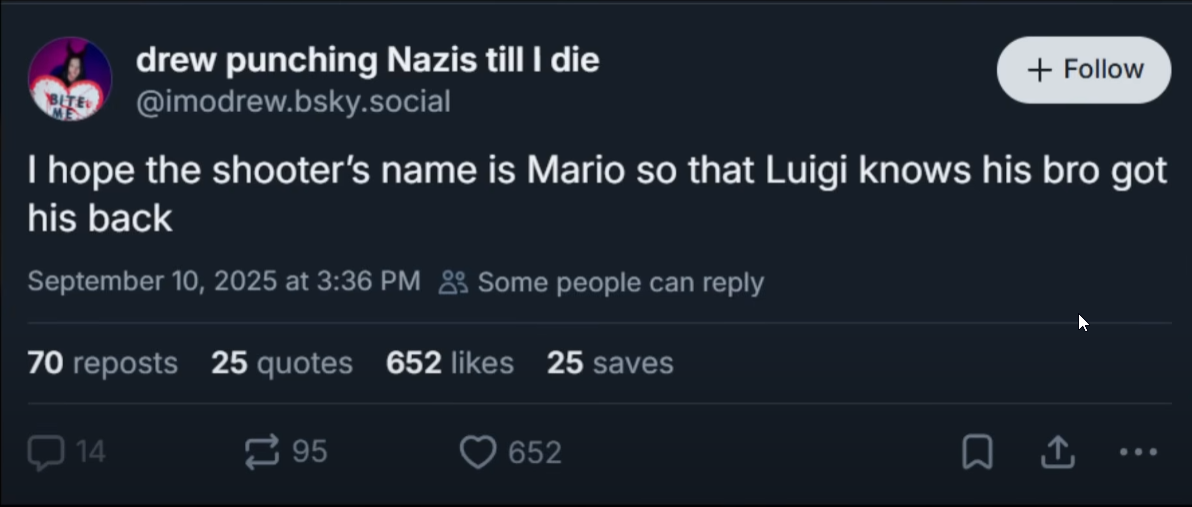Click the plus icon in Follow button
1192x507 pixels.
tap(1040, 70)
